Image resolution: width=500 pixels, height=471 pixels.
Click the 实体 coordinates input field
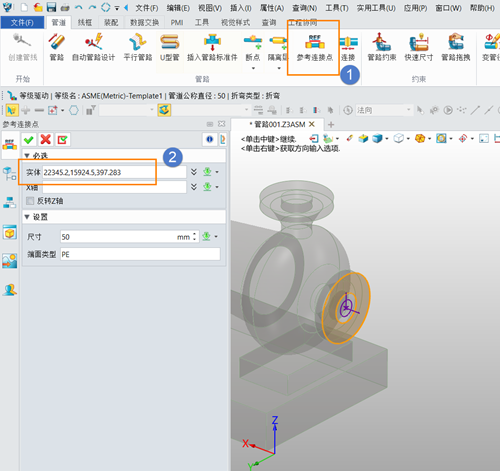click(x=114, y=172)
